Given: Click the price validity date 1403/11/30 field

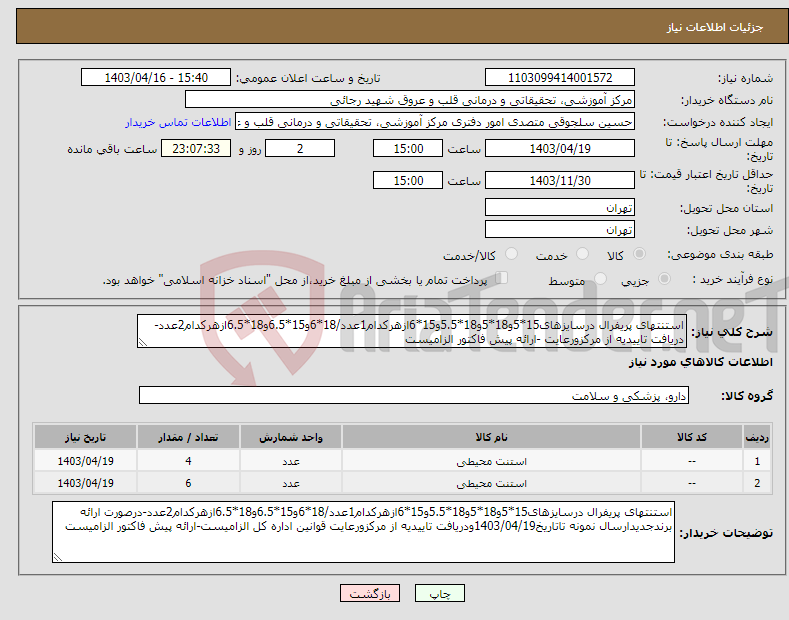Looking at the screenshot, I should 560,180.
